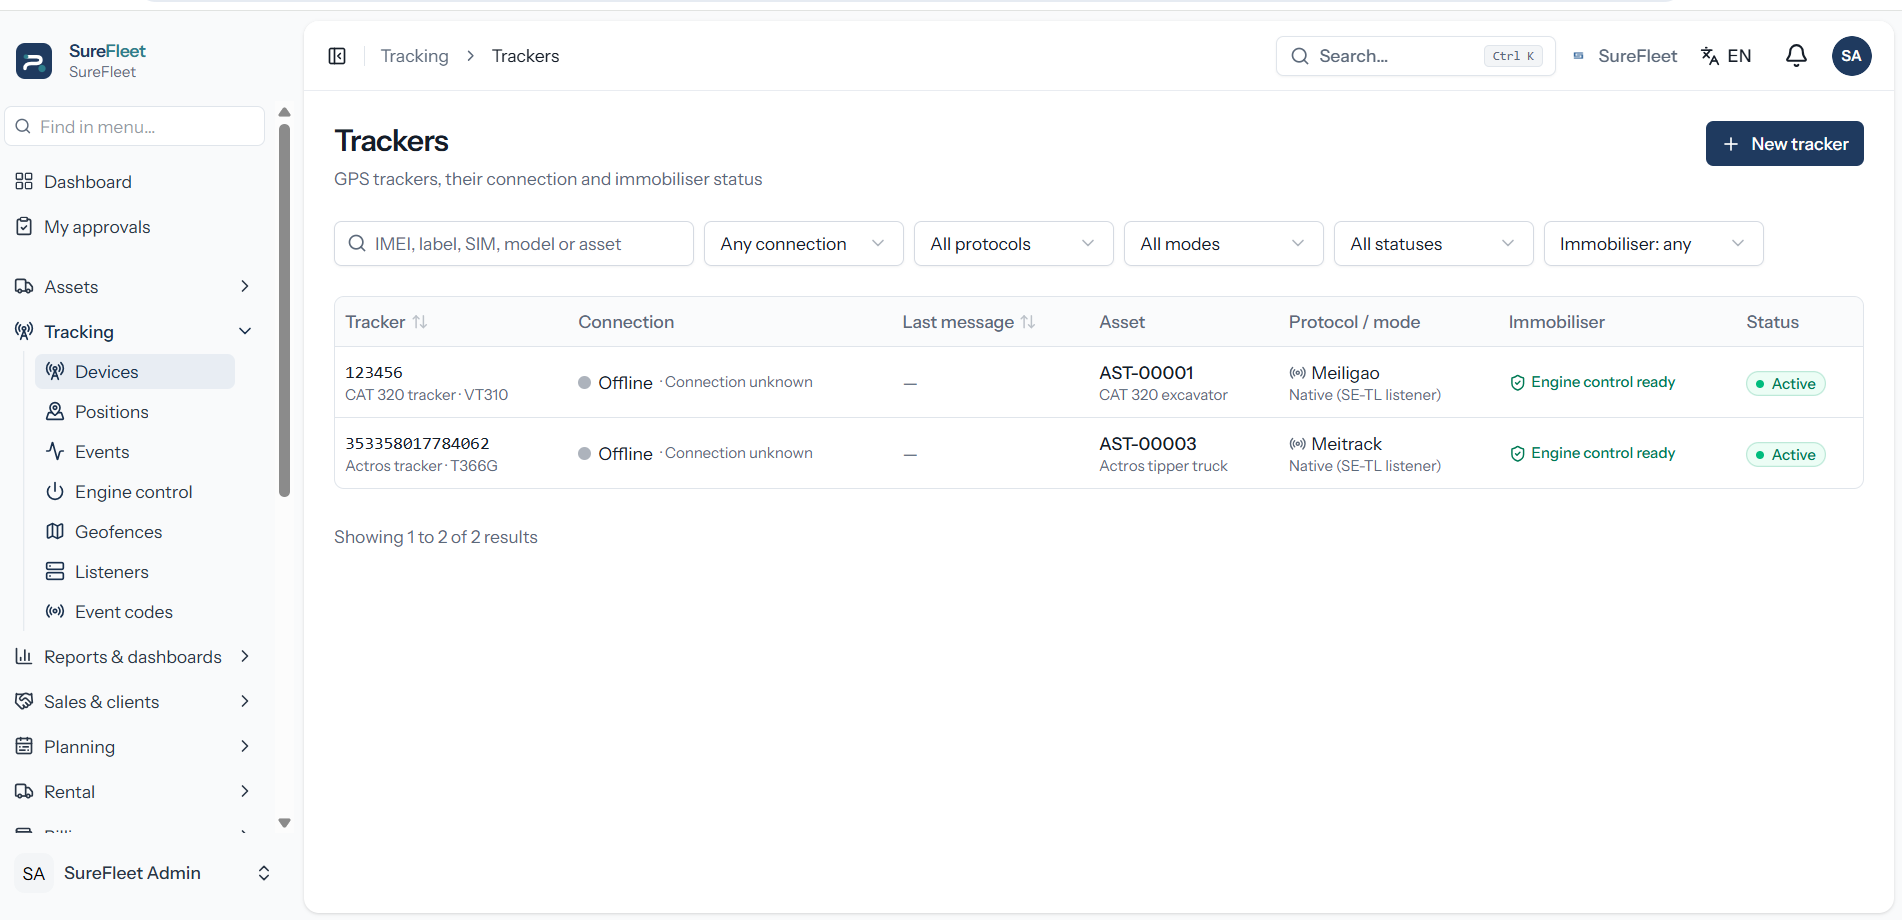The image size is (1902, 920).
Task: Open Event codes in the sidebar
Action: point(135,612)
